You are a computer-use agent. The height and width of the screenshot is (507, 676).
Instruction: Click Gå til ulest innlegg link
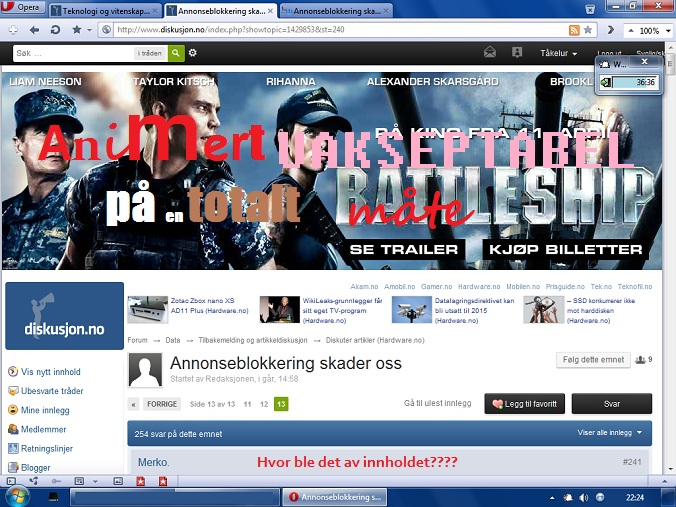[x=437, y=403]
